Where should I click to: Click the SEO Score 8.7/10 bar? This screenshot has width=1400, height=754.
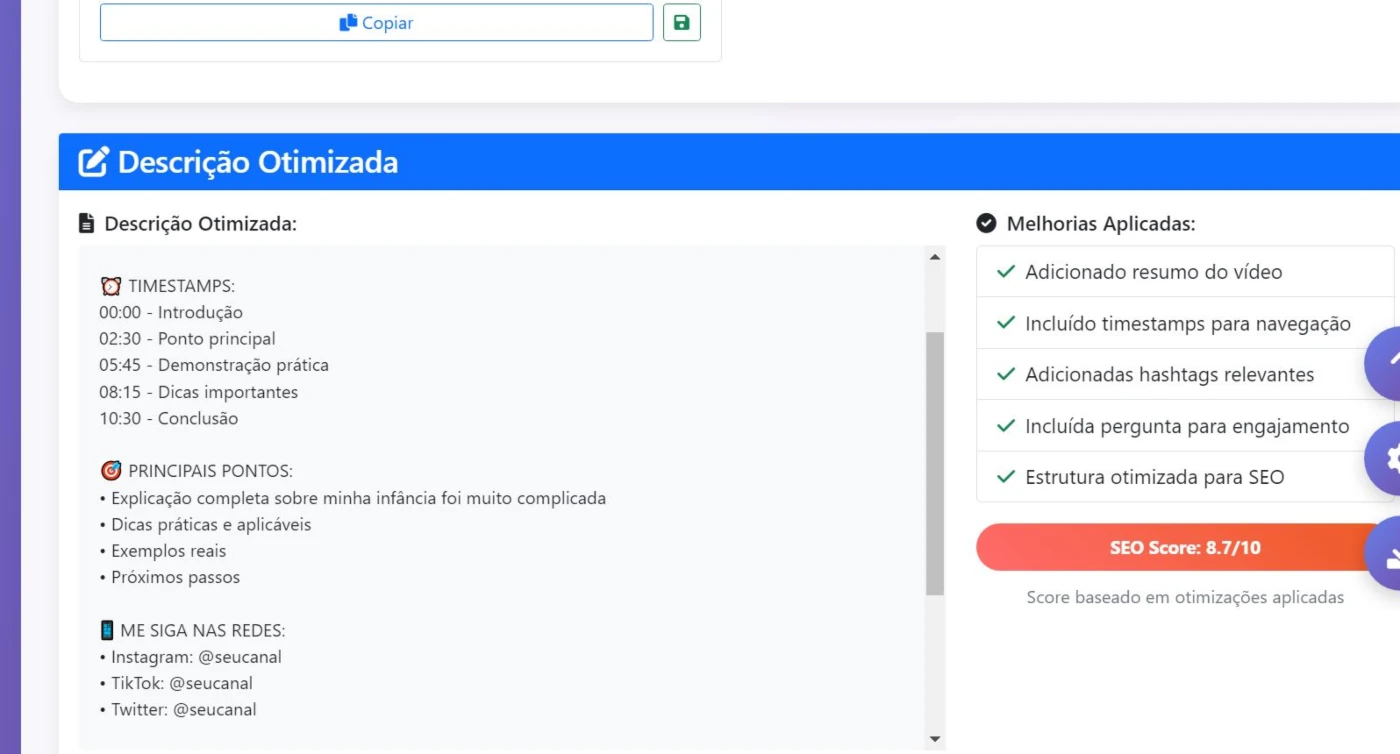click(x=1185, y=547)
